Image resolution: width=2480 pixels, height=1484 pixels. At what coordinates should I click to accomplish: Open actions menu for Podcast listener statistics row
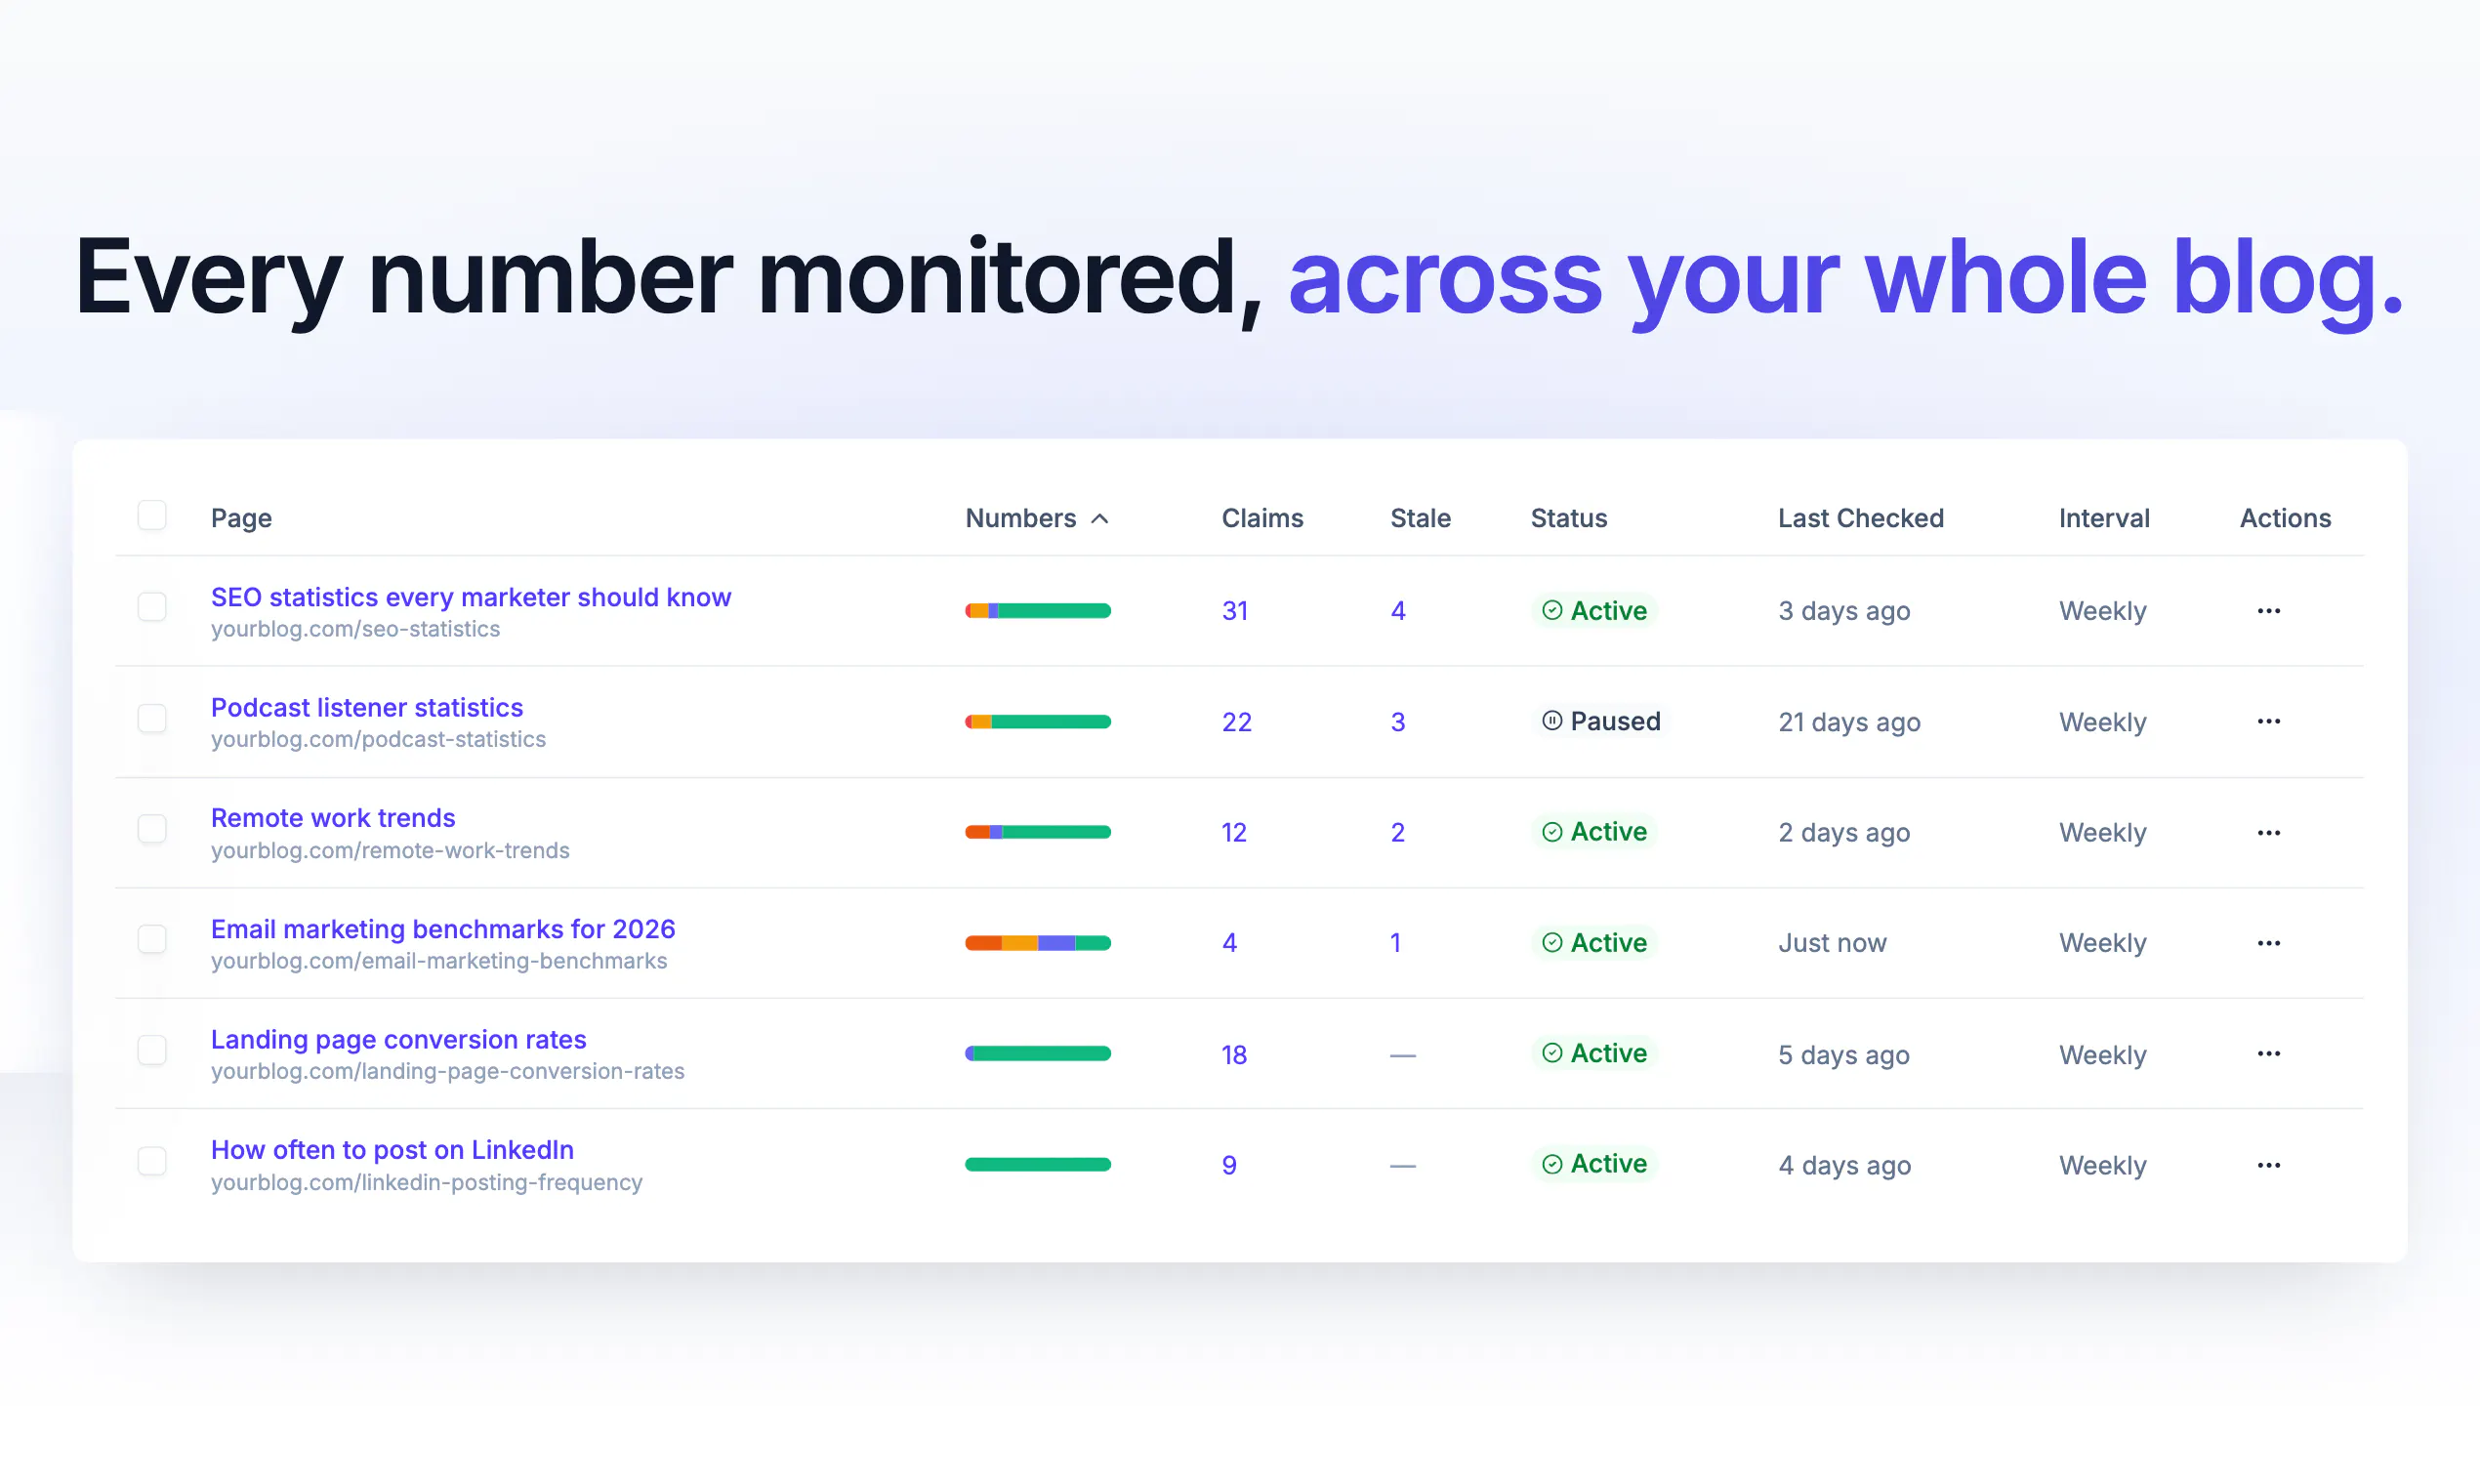pos(2268,721)
